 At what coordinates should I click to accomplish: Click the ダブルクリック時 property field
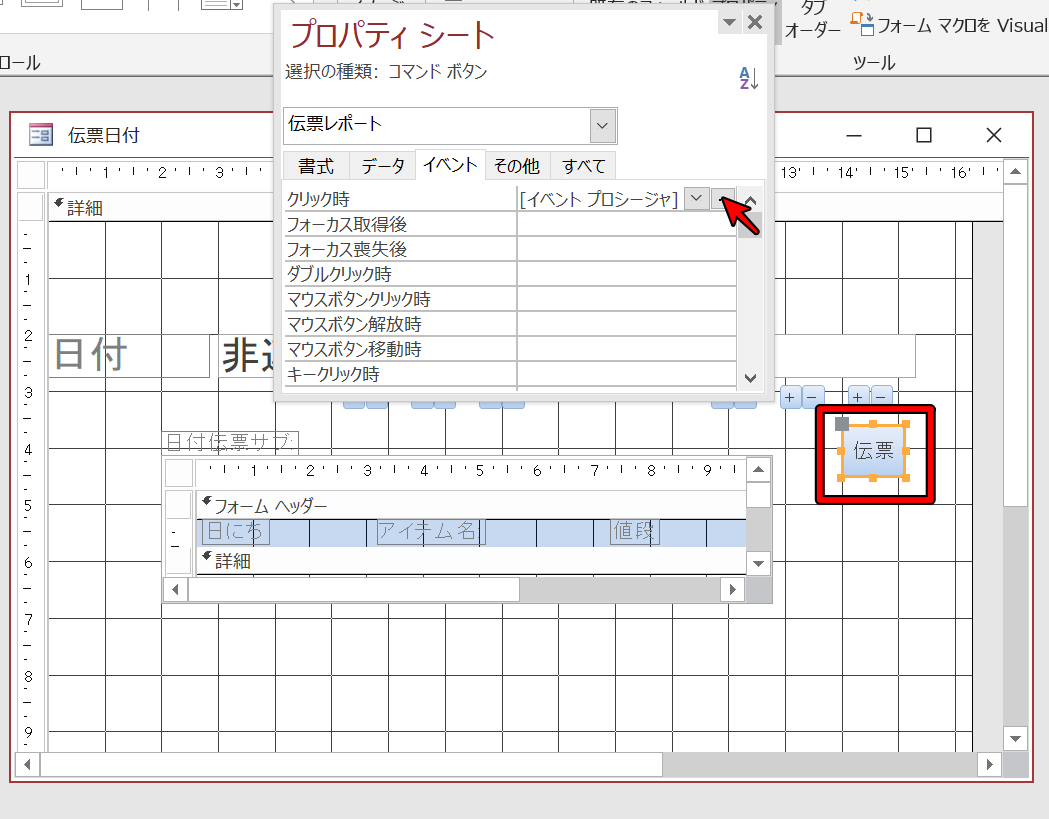pyautogui.click(x=626, y=274)
